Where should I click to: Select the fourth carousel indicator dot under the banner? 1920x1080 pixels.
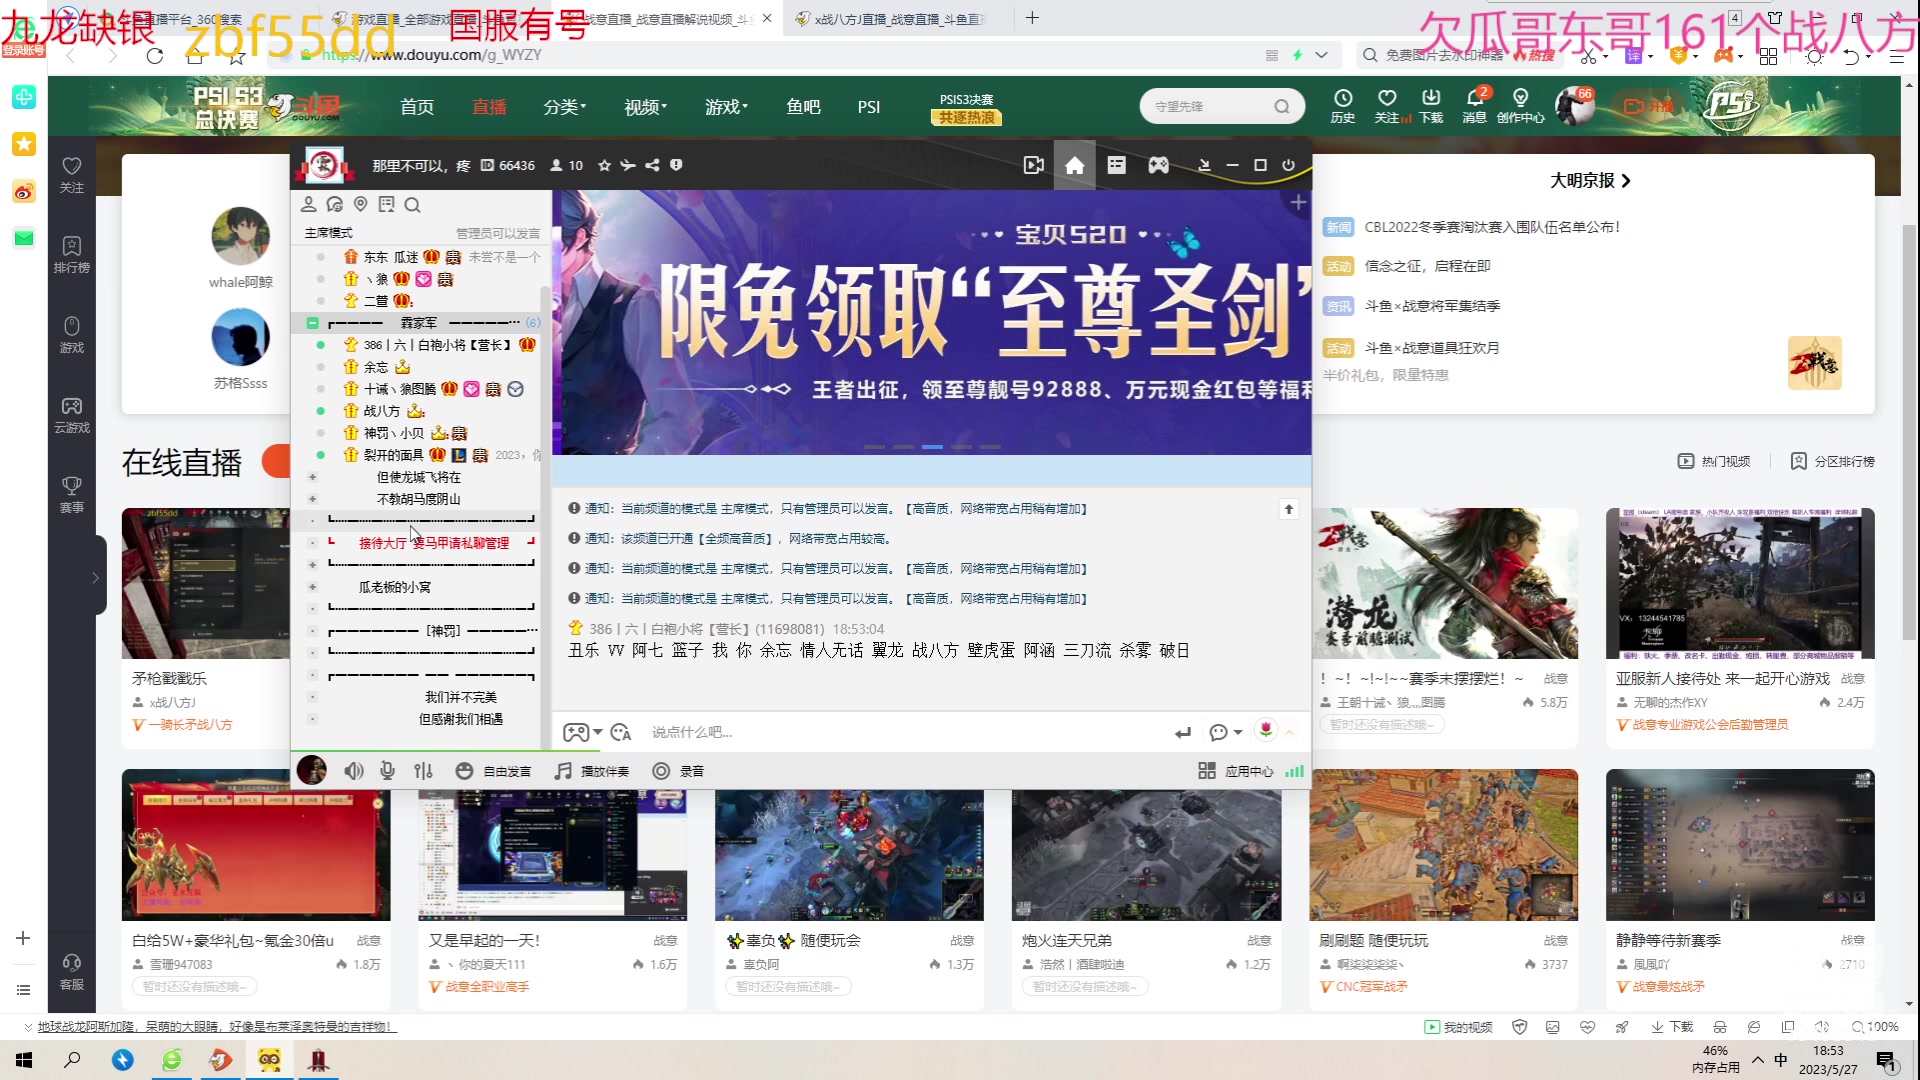click(x=962, y=447)
